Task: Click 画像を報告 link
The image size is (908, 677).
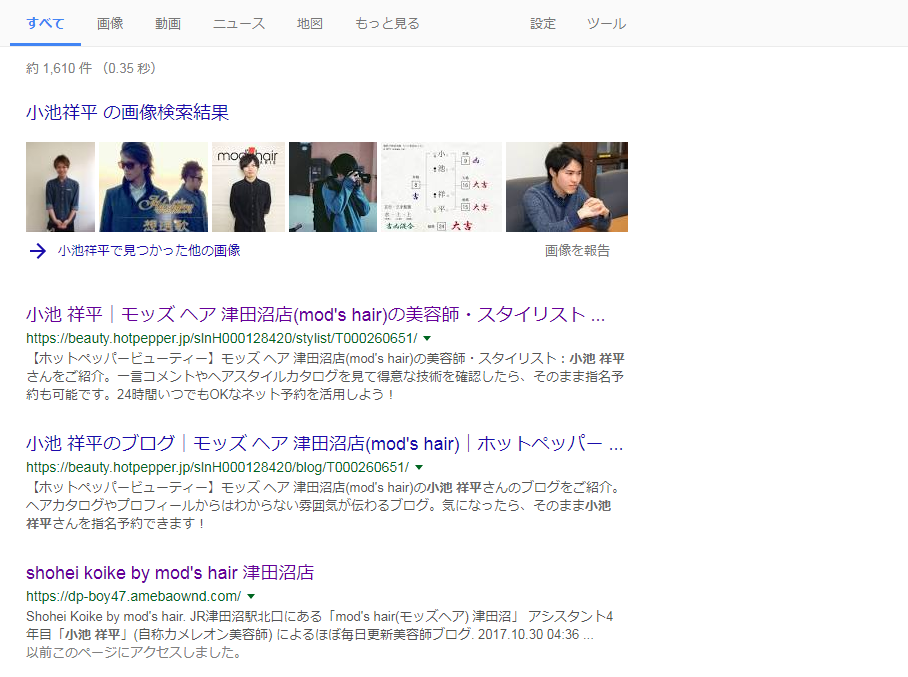Action: click(x=577, y=251)
